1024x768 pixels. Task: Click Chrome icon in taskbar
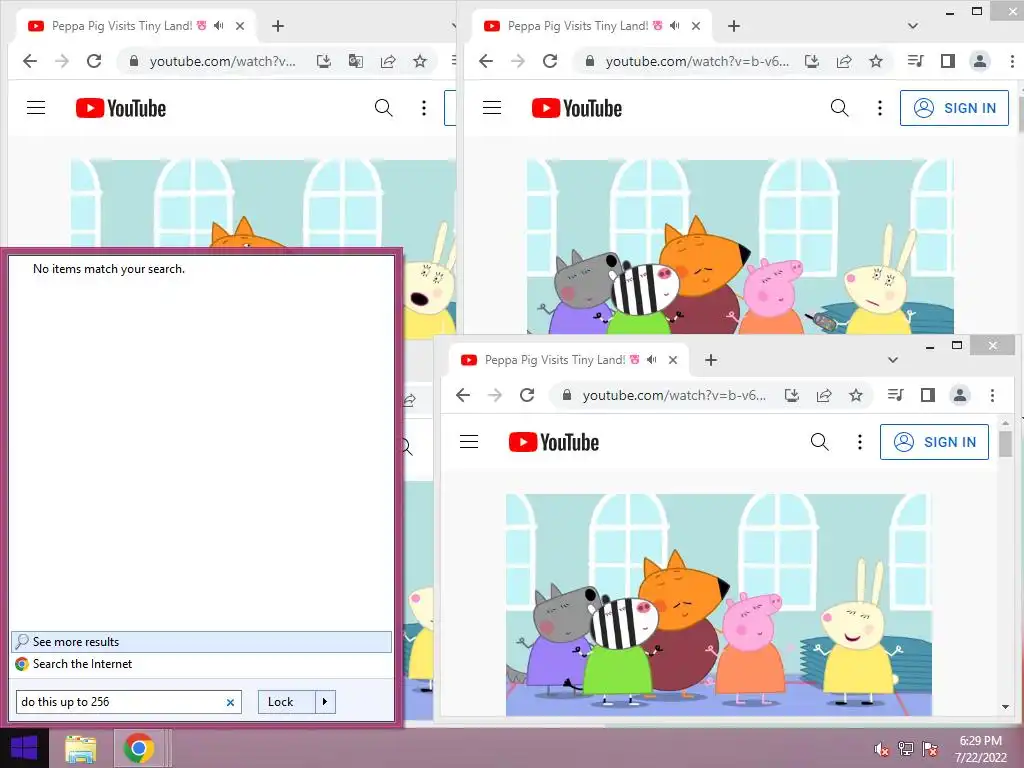(138, 749)
